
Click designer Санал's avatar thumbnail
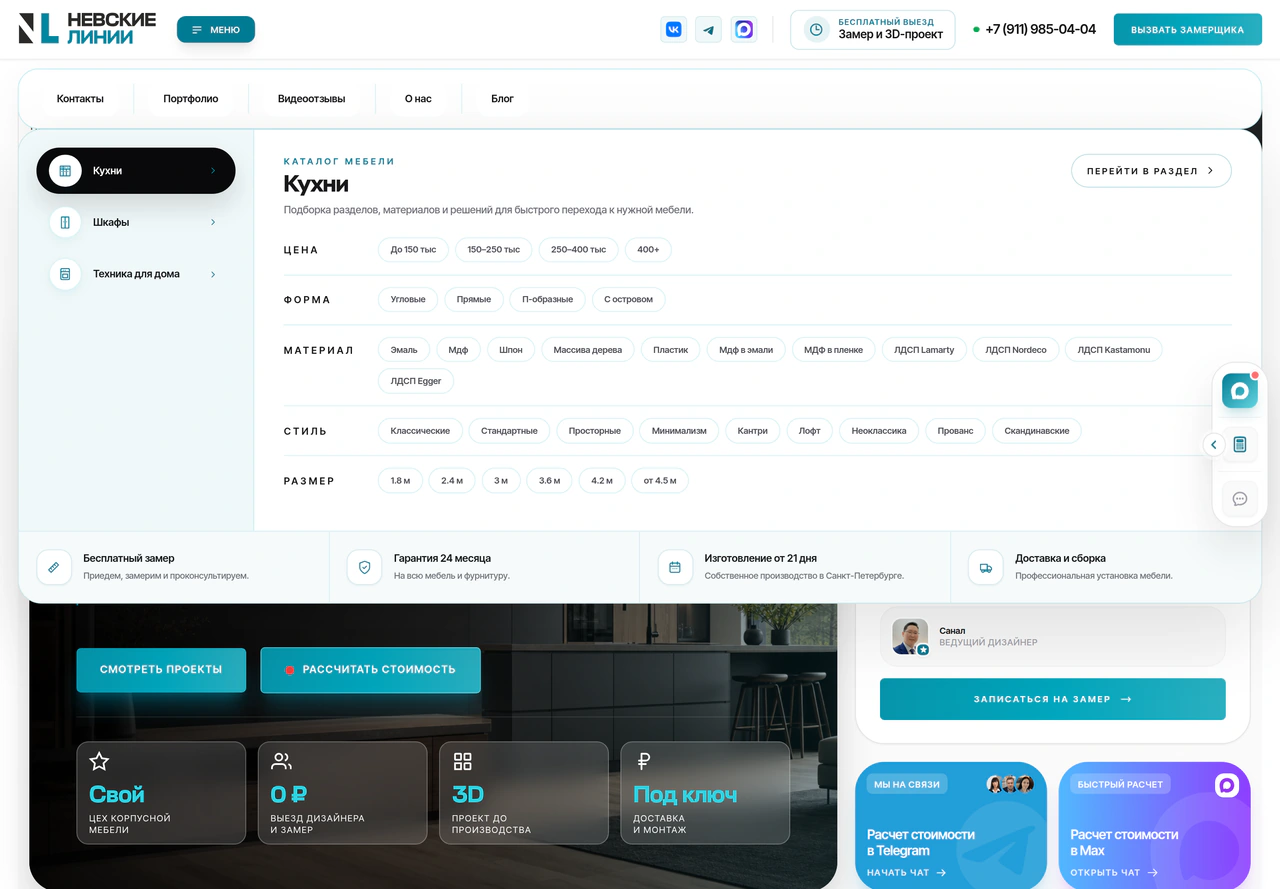click(910, 636)
